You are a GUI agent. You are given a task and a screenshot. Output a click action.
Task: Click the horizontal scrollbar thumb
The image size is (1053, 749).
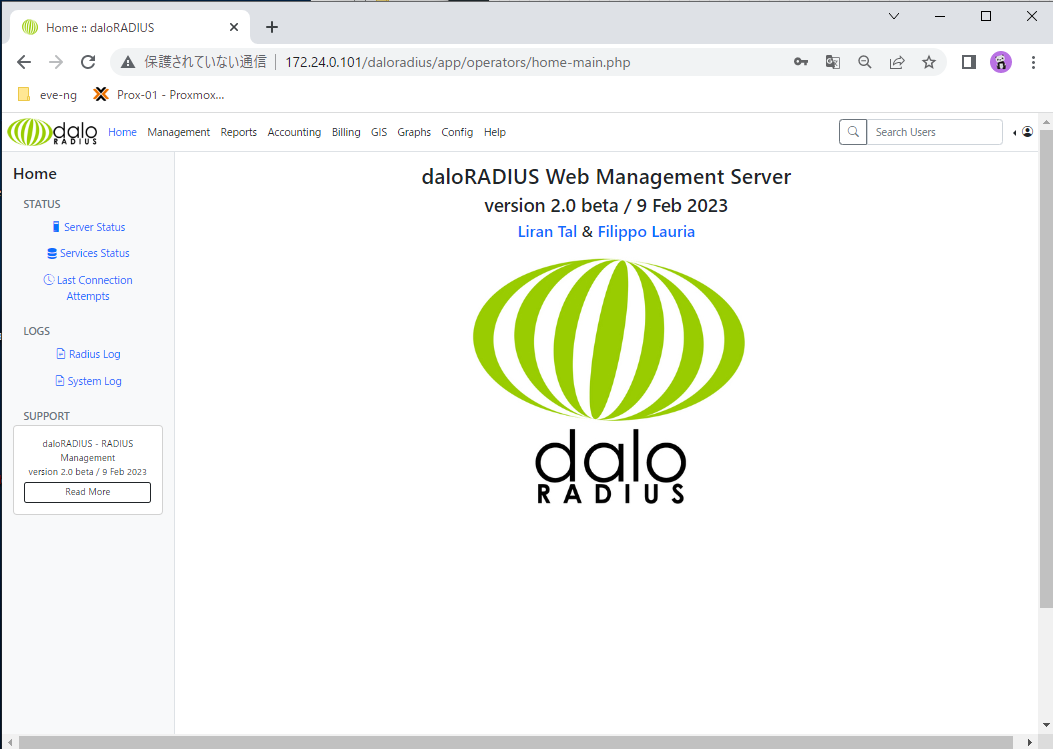[515, 742]
